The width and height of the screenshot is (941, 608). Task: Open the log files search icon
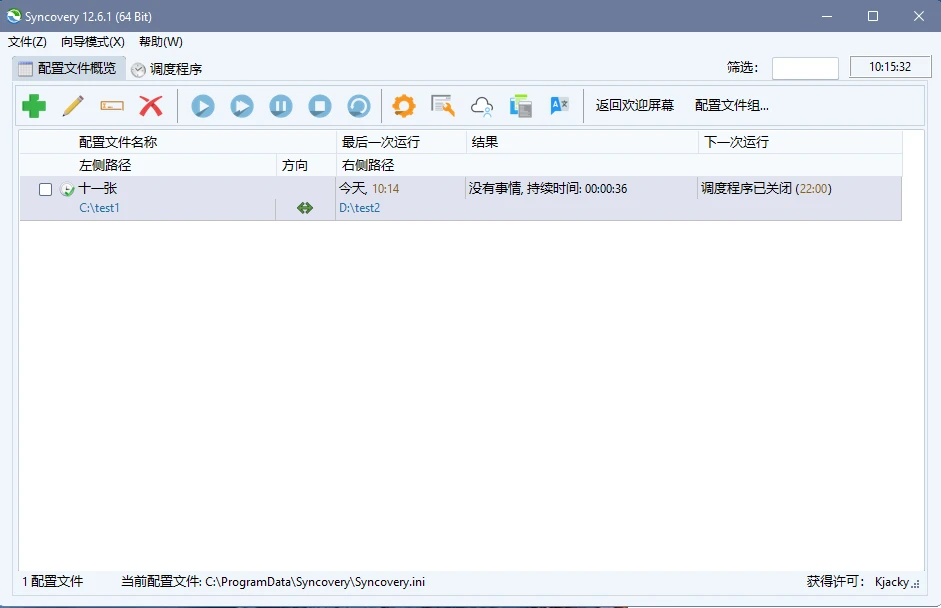coord(443,106)
